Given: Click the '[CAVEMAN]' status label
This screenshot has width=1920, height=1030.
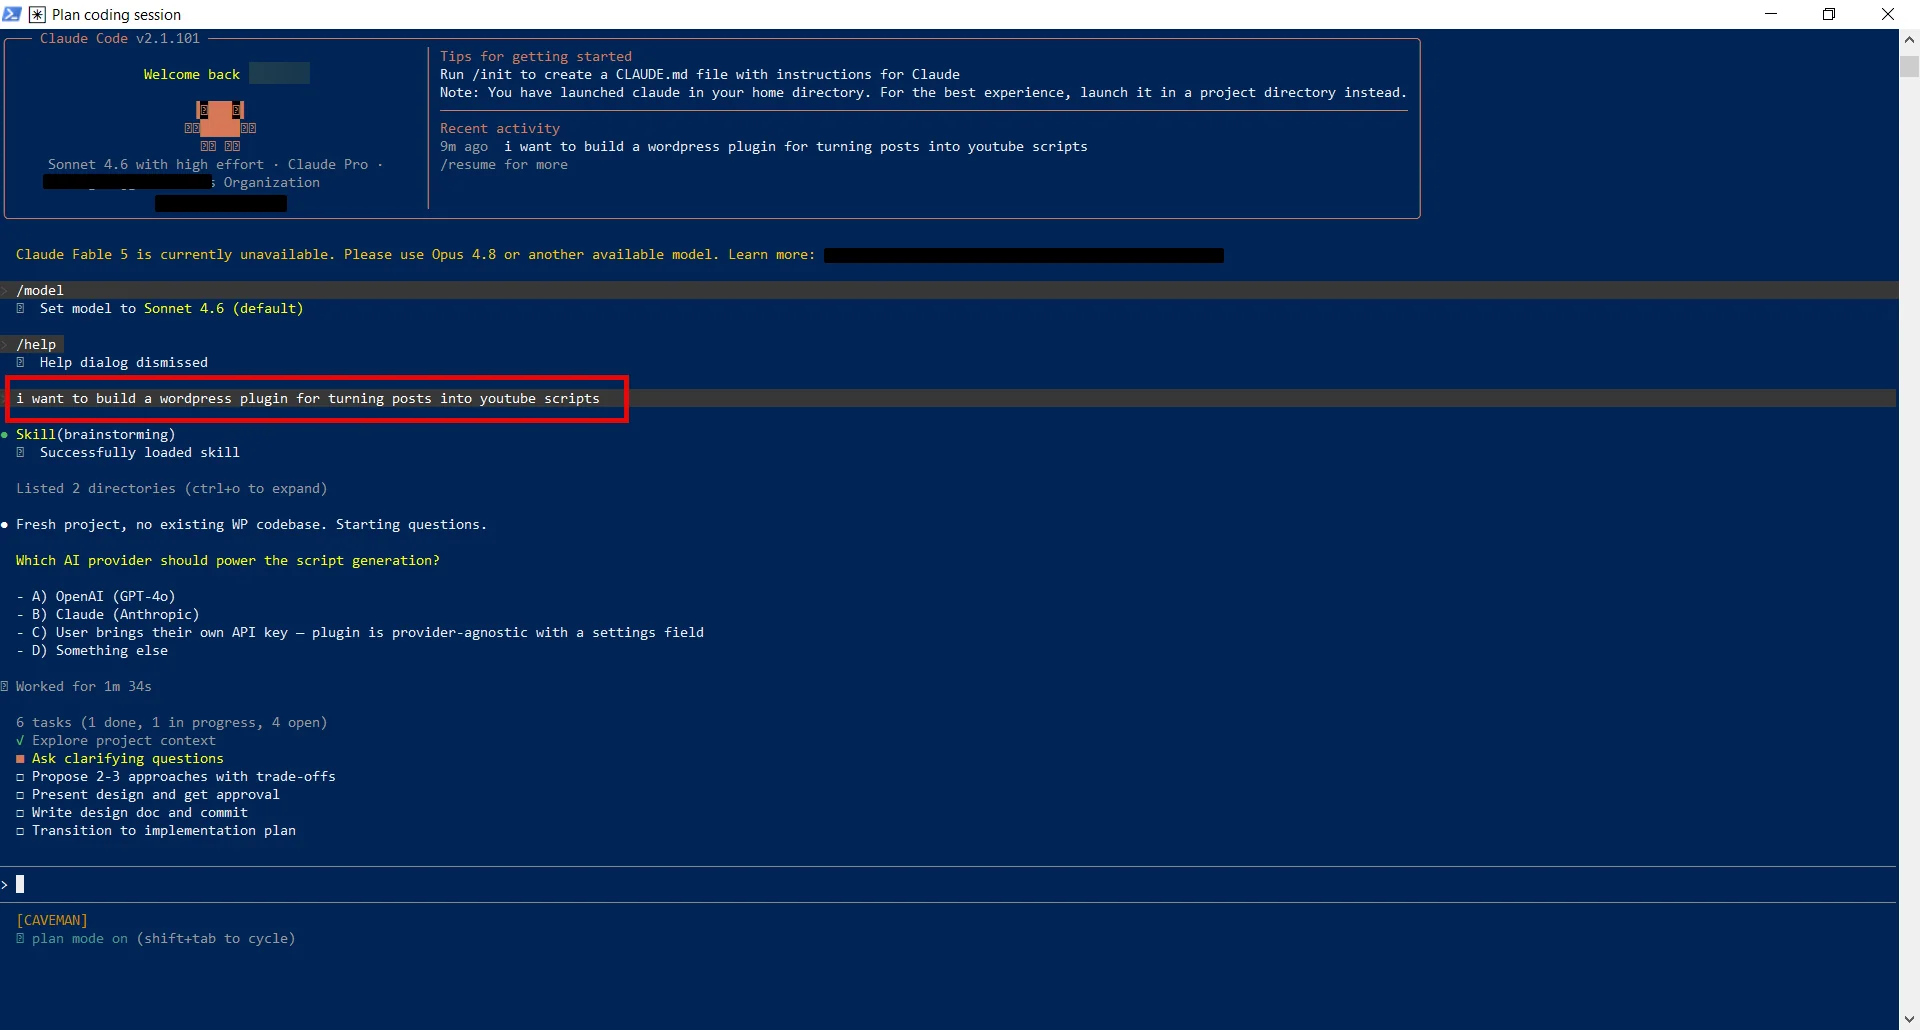Looking at the screenshot, I should tap(52, 921).
